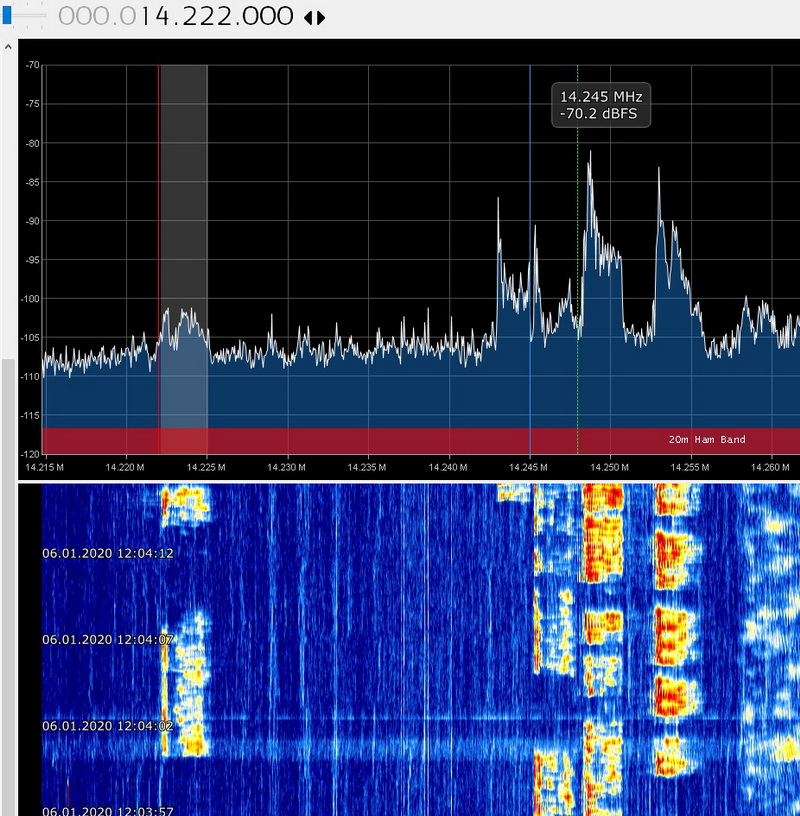Image resolution: width=800 pixels, height=816 pixels.
Task: Click the -85 dB scale label
Action: [x=32, y=182]
